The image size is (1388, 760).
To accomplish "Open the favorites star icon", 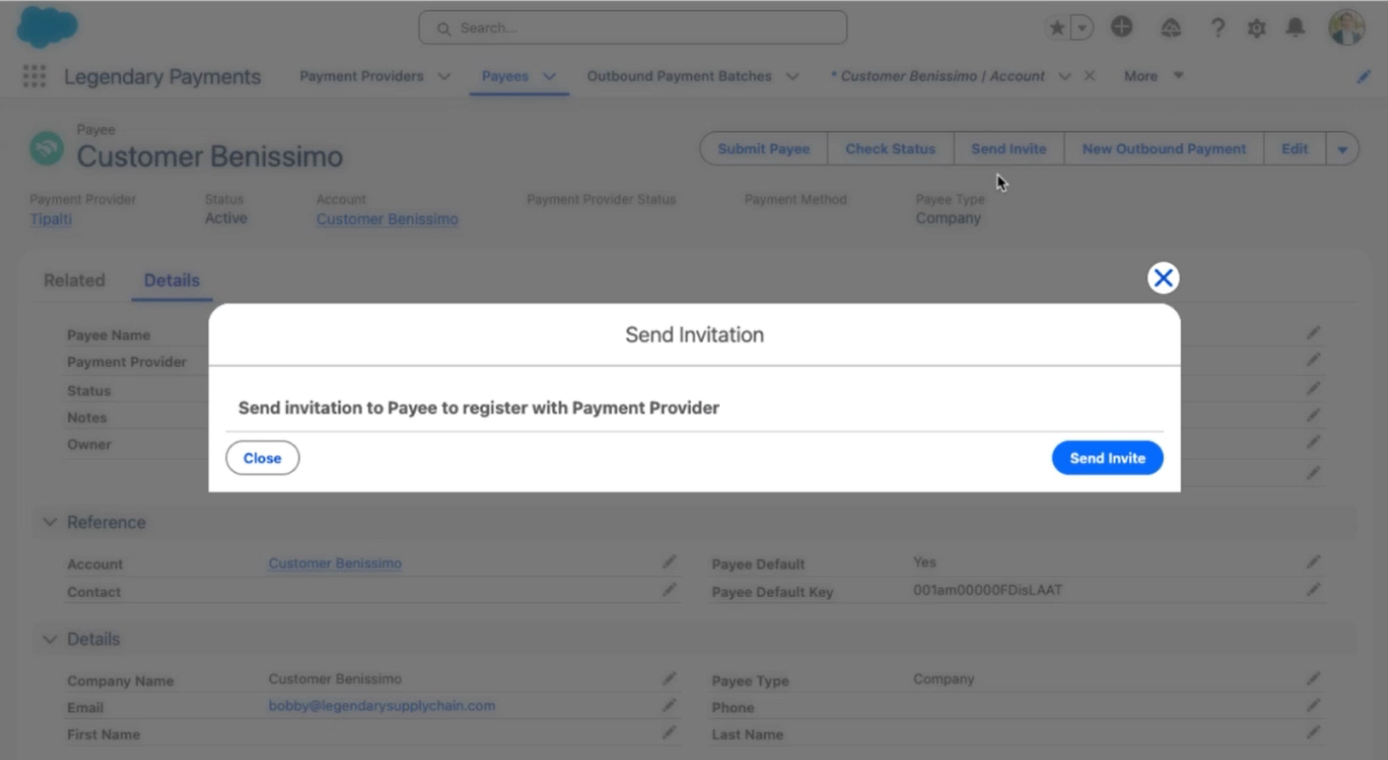I will pos(1057,28).
